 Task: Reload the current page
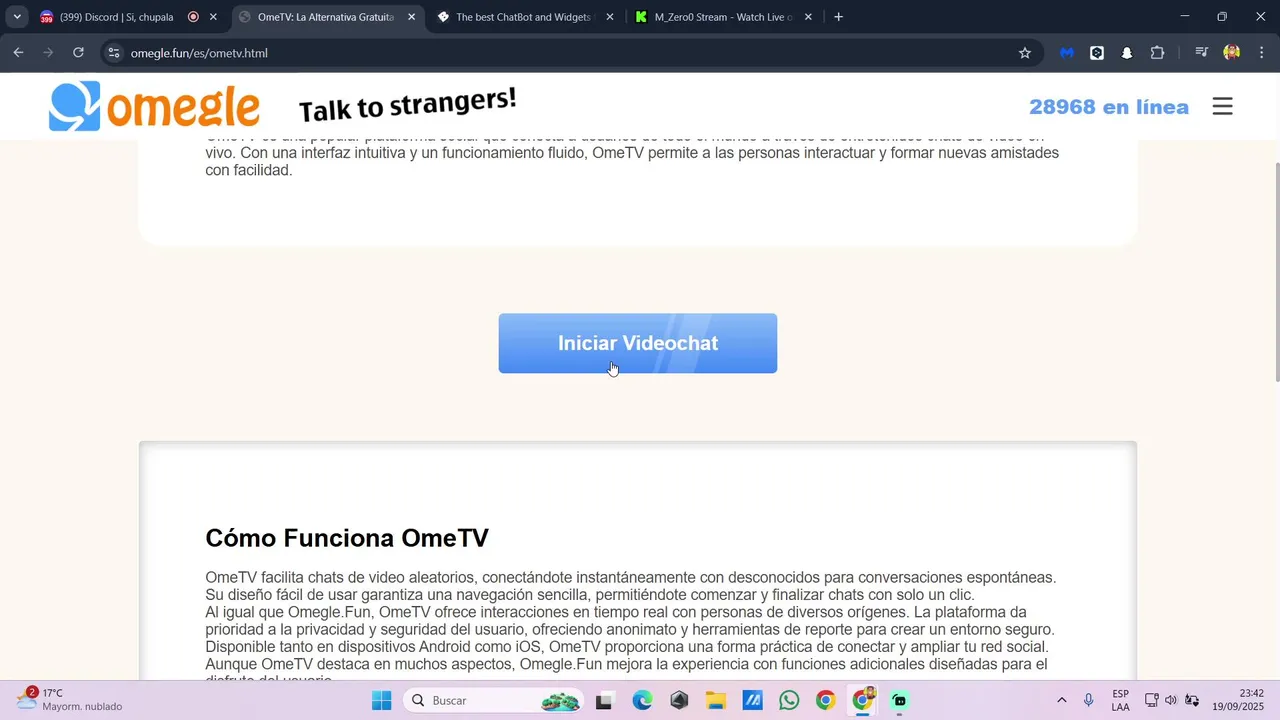coord(78,53)
